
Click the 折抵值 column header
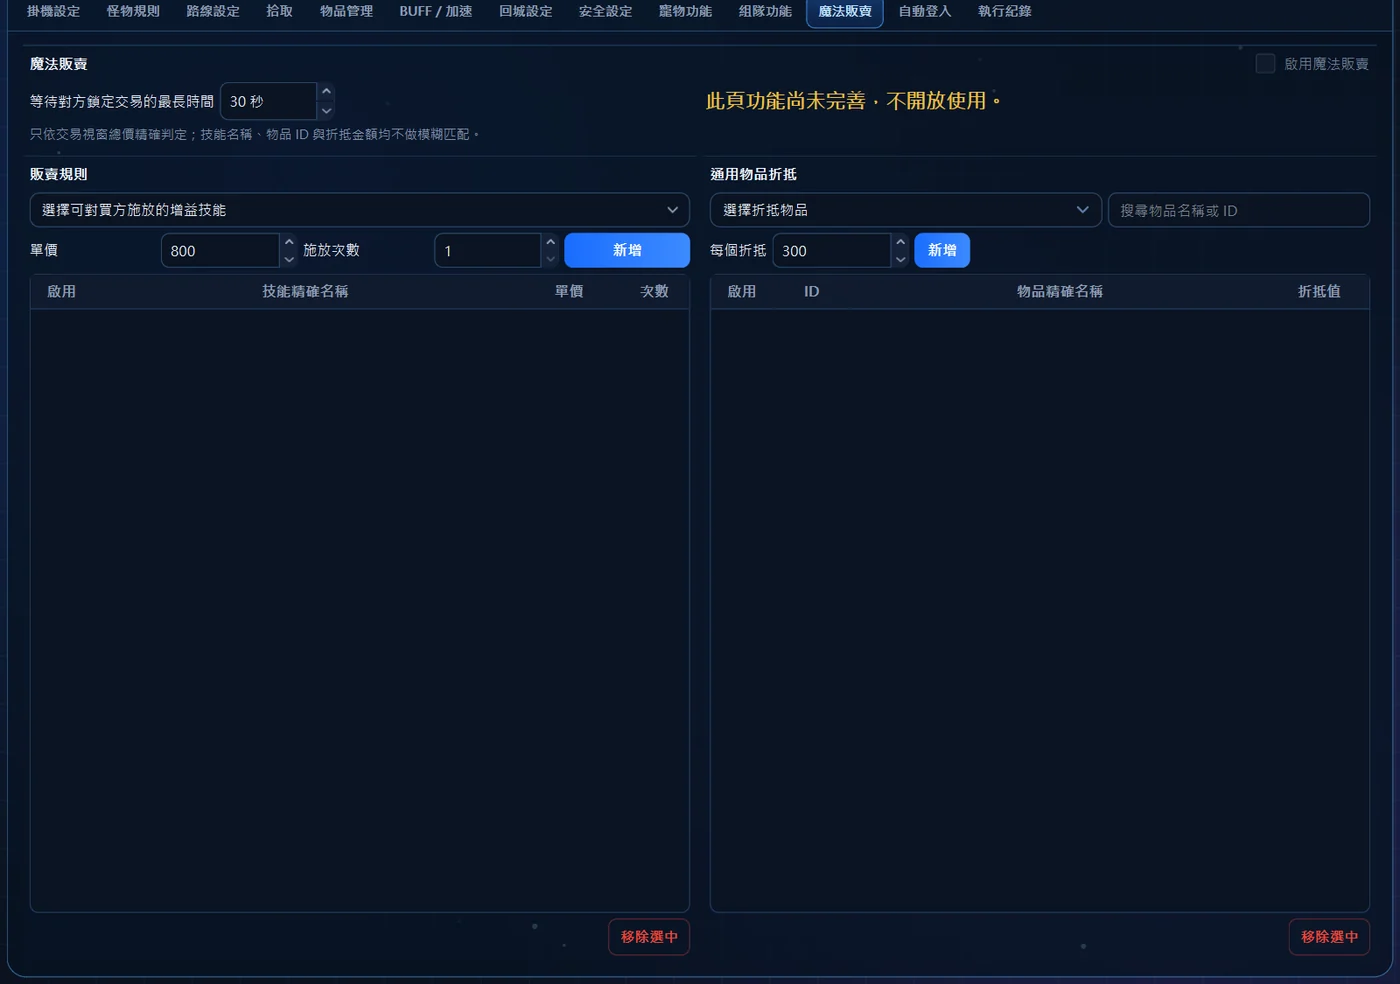coord(1319,292)
